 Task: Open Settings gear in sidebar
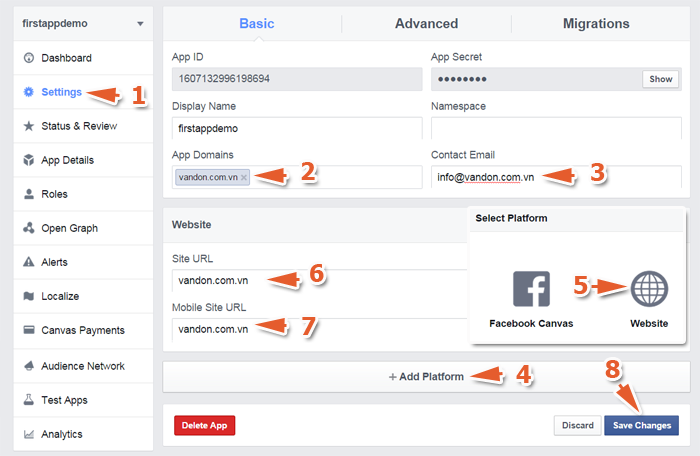point(28,92)
